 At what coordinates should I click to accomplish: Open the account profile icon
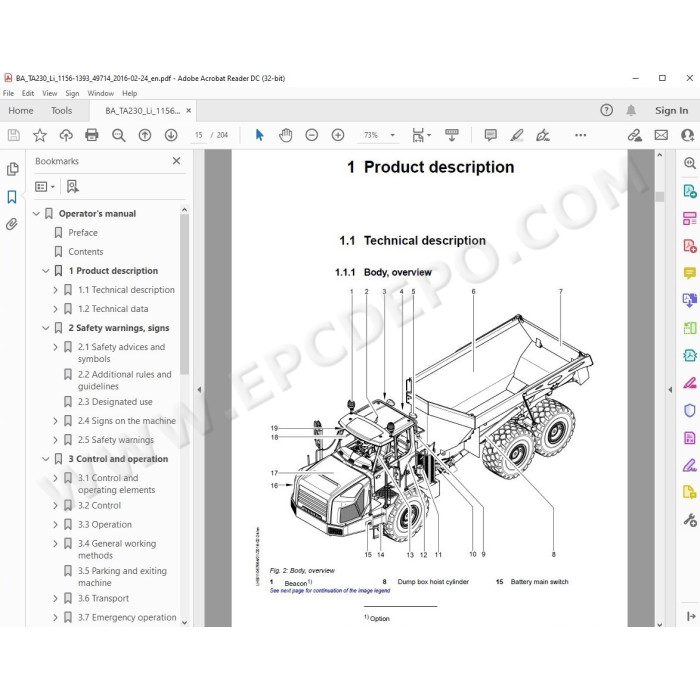point(687,135)
